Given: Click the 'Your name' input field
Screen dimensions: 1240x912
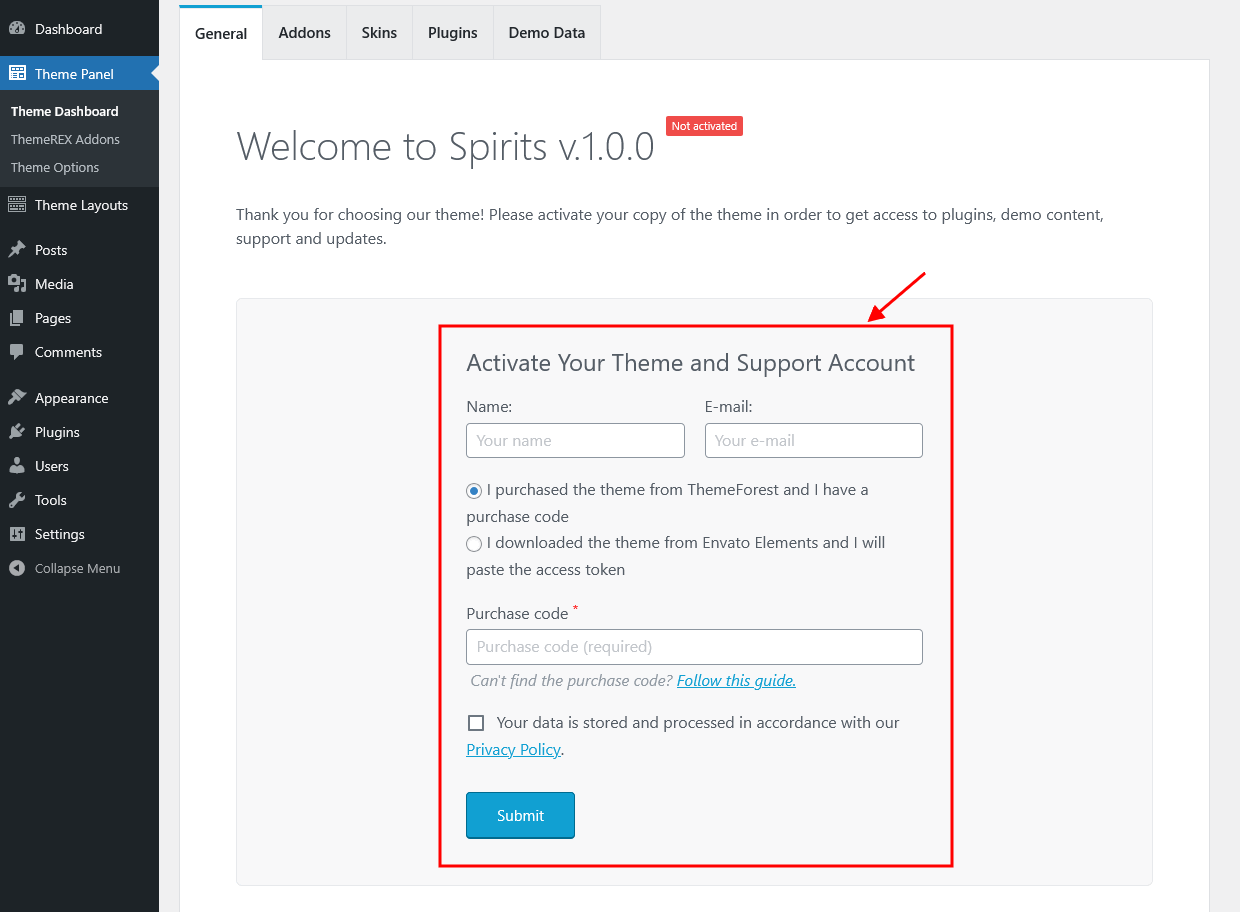Looking at the screenshot, I should click(575, 440).
